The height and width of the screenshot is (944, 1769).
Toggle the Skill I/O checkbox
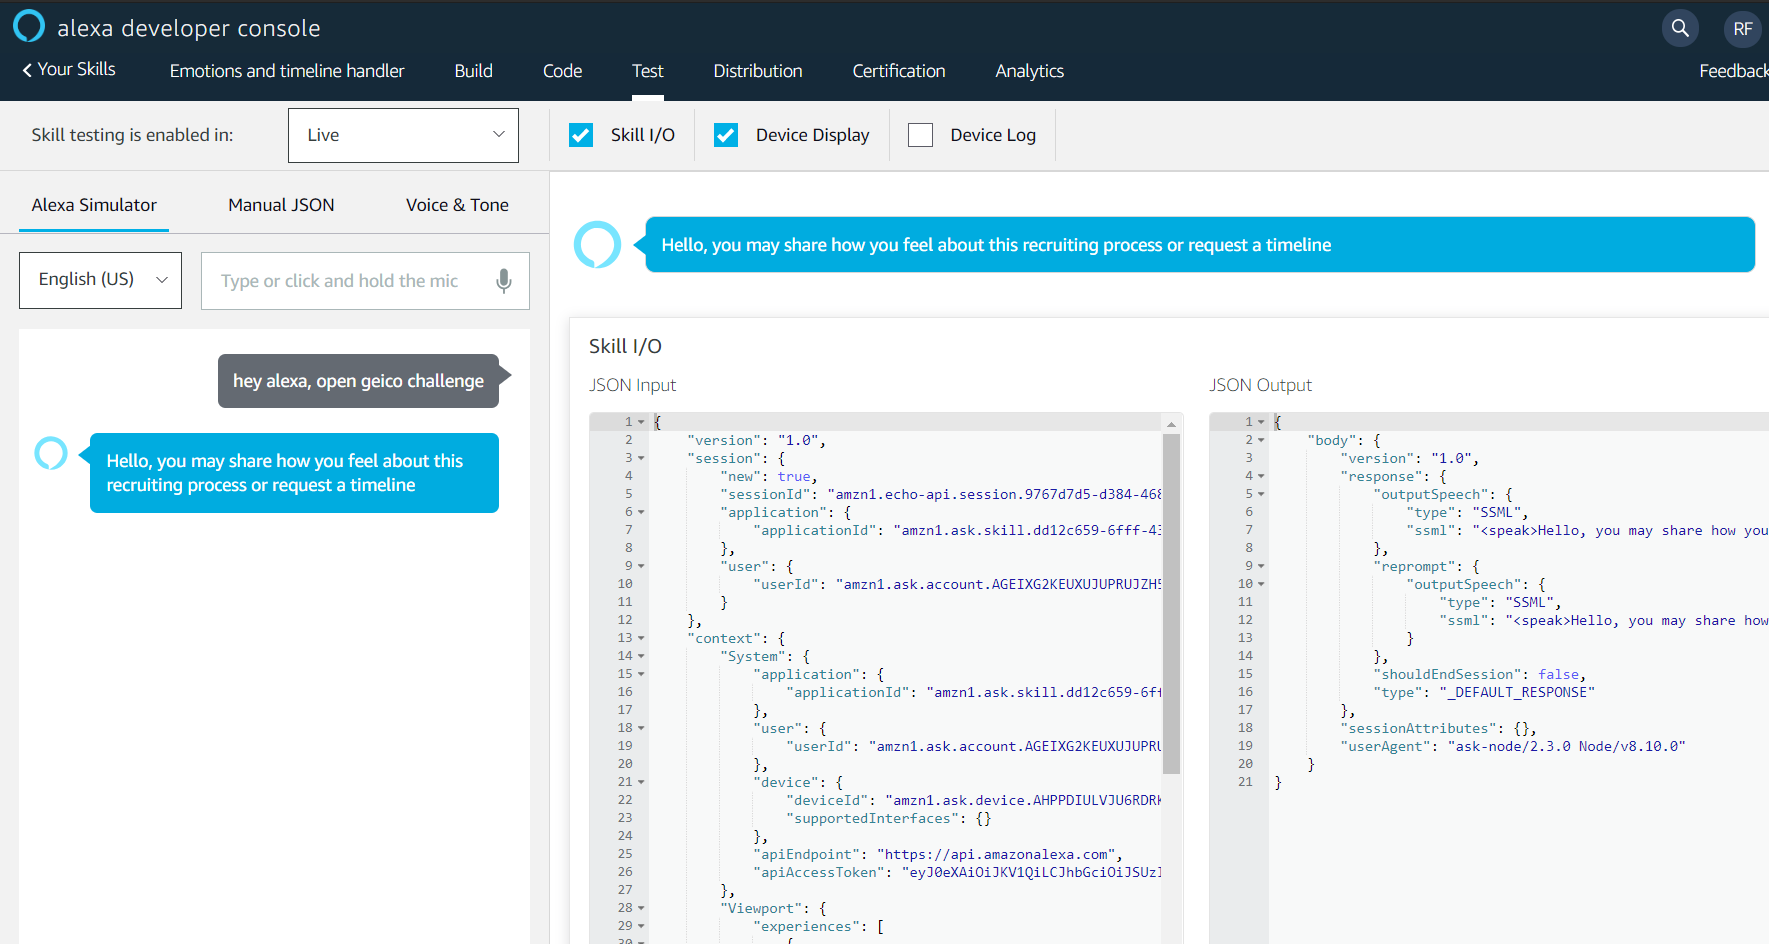click(x=581, y=135)
